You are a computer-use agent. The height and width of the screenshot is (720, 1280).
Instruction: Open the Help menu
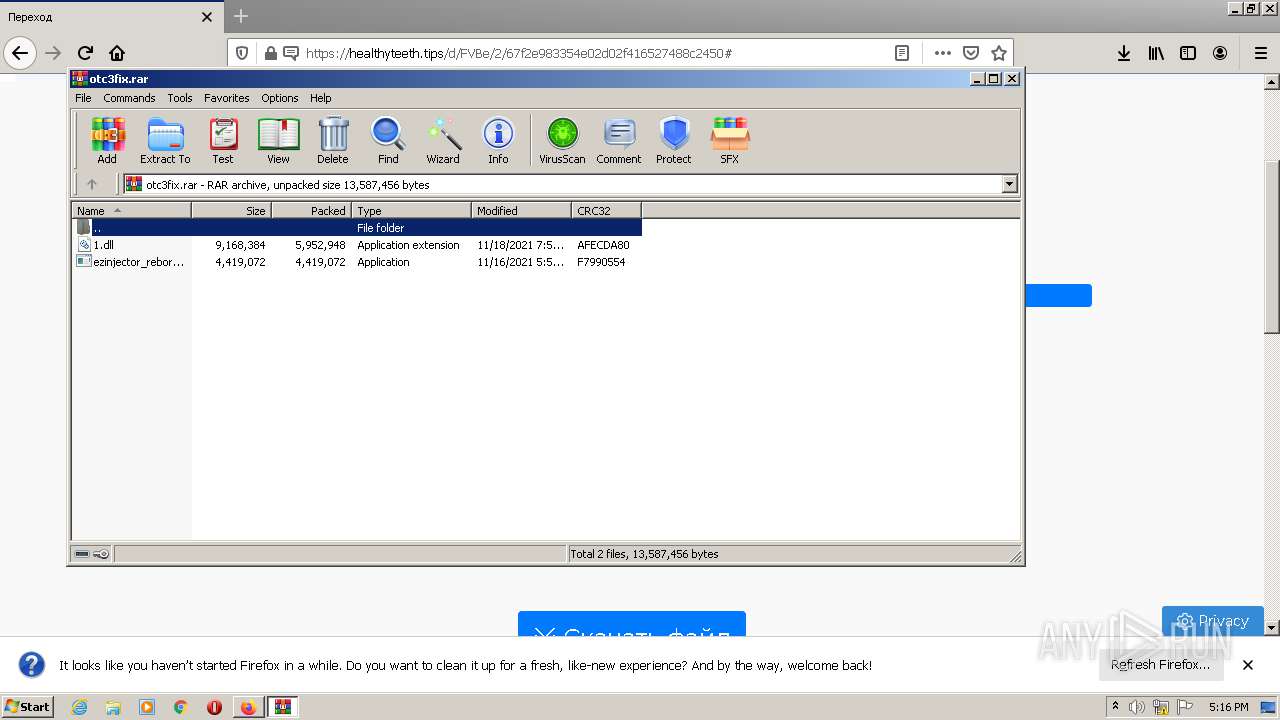320,98
